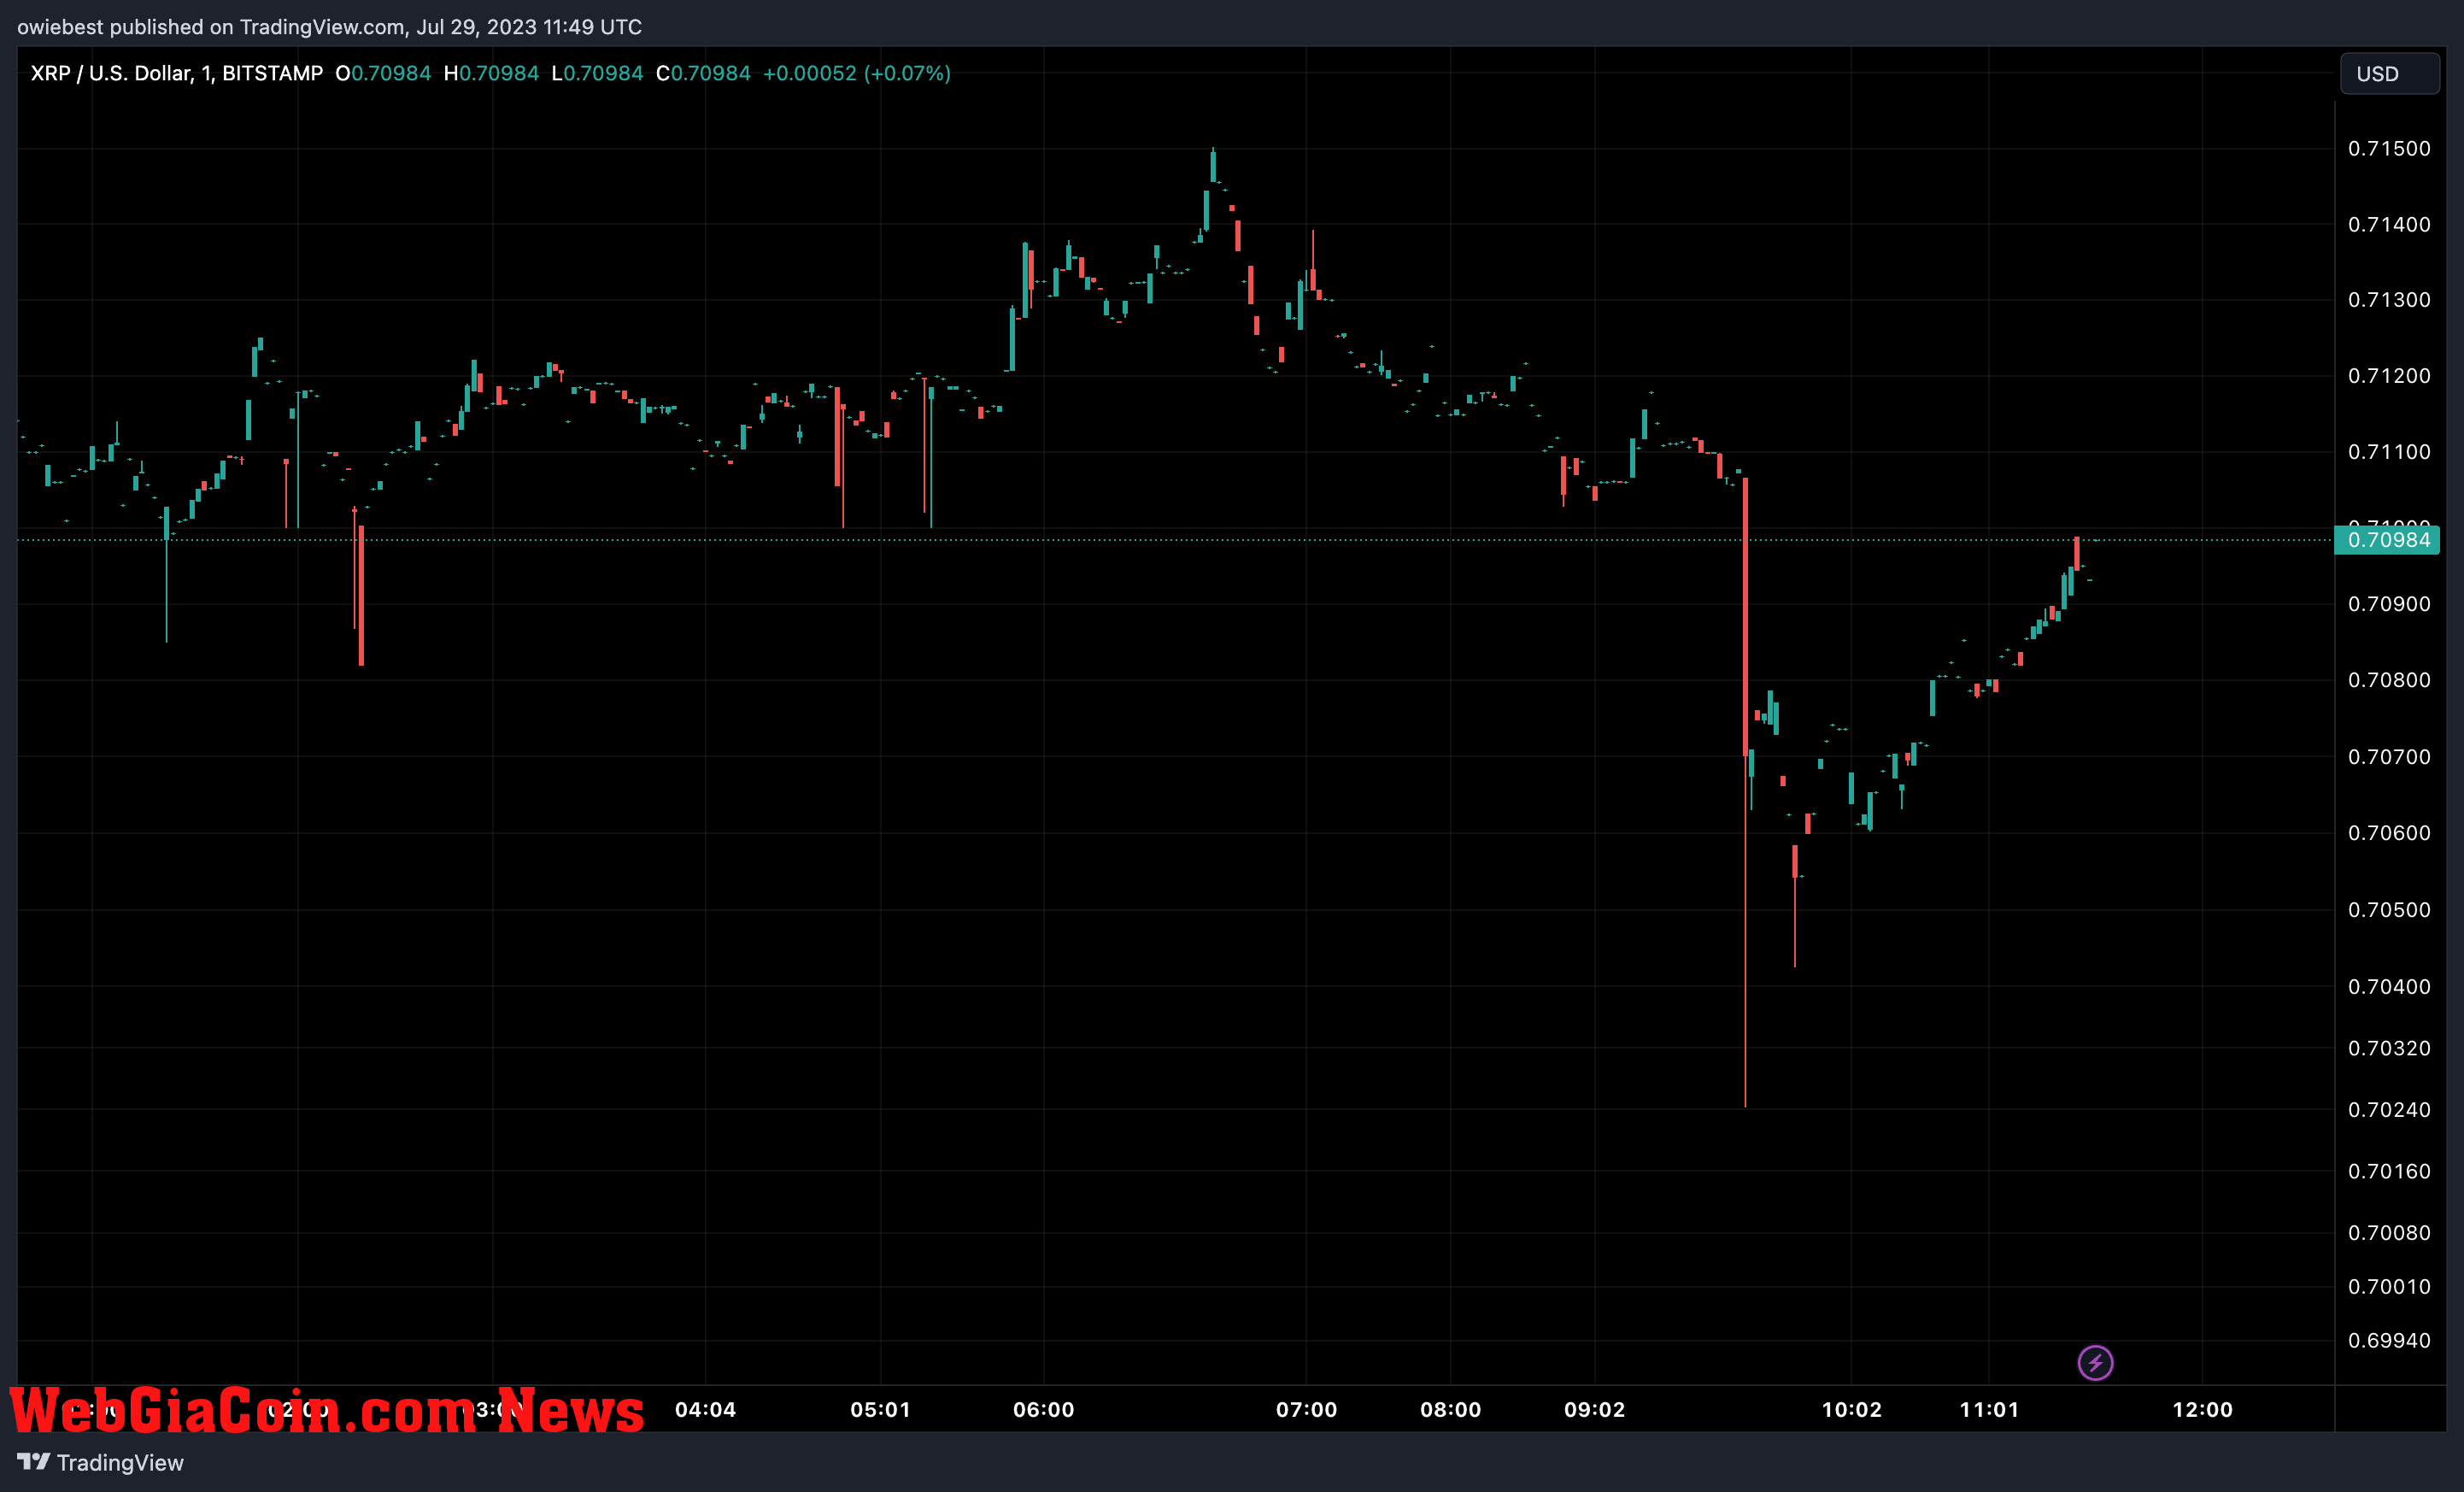Screen dimensions: 2464x1492
Task: Click the 0.71400 price axis label
Action: (2389, 224)
